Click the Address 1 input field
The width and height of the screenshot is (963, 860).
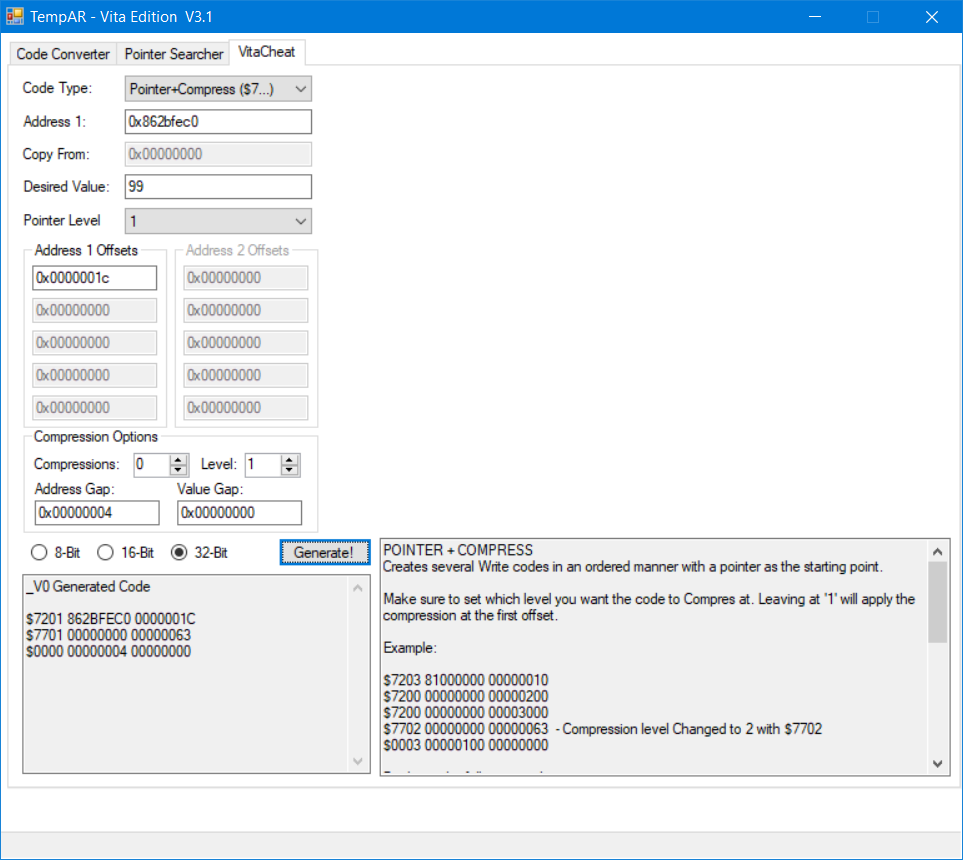pos(218,122)
